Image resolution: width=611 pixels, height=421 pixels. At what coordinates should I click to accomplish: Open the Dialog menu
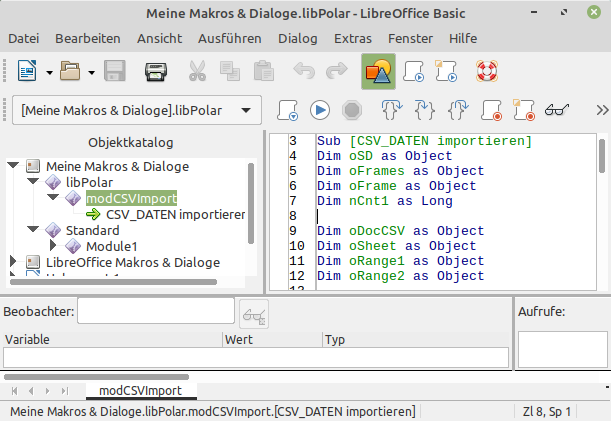pos(298,39)
